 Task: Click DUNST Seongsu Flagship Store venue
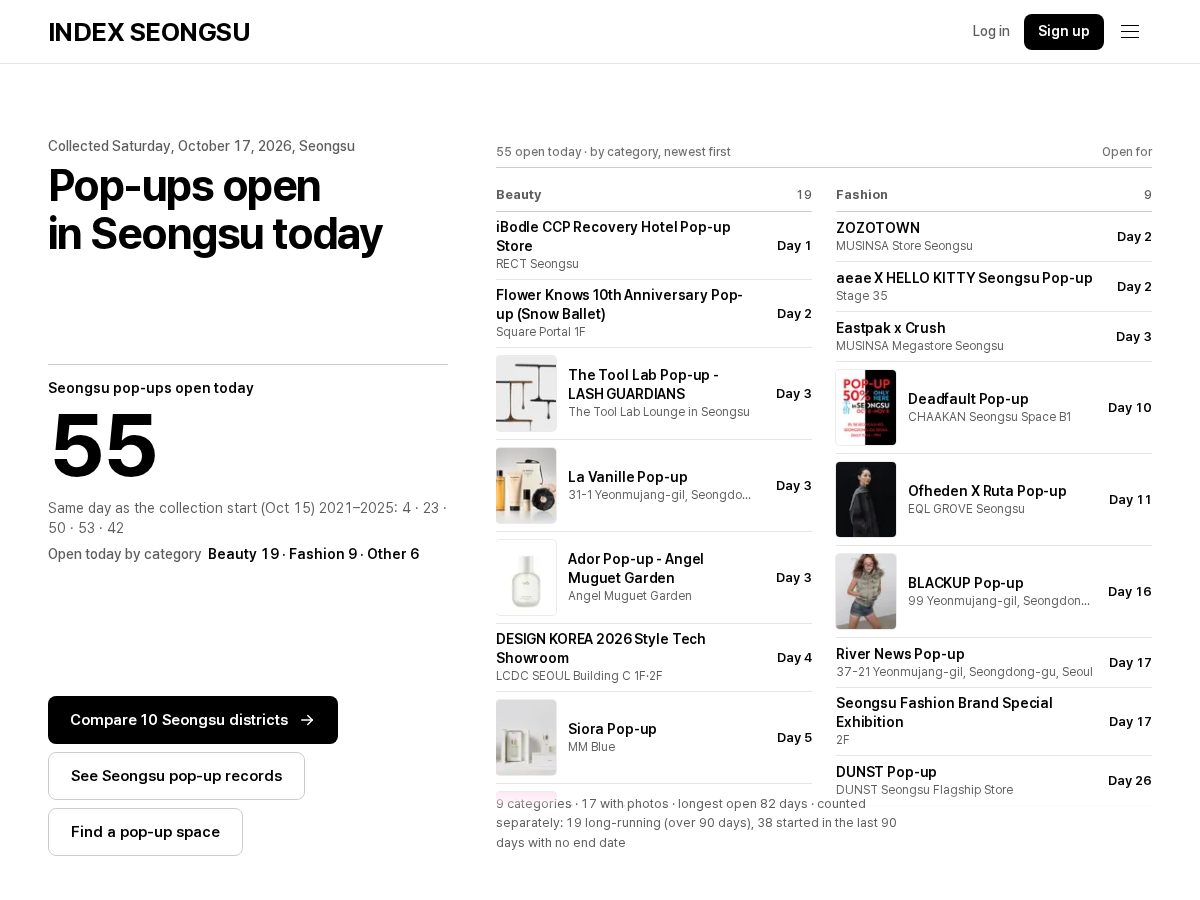[x=924, y=790]
